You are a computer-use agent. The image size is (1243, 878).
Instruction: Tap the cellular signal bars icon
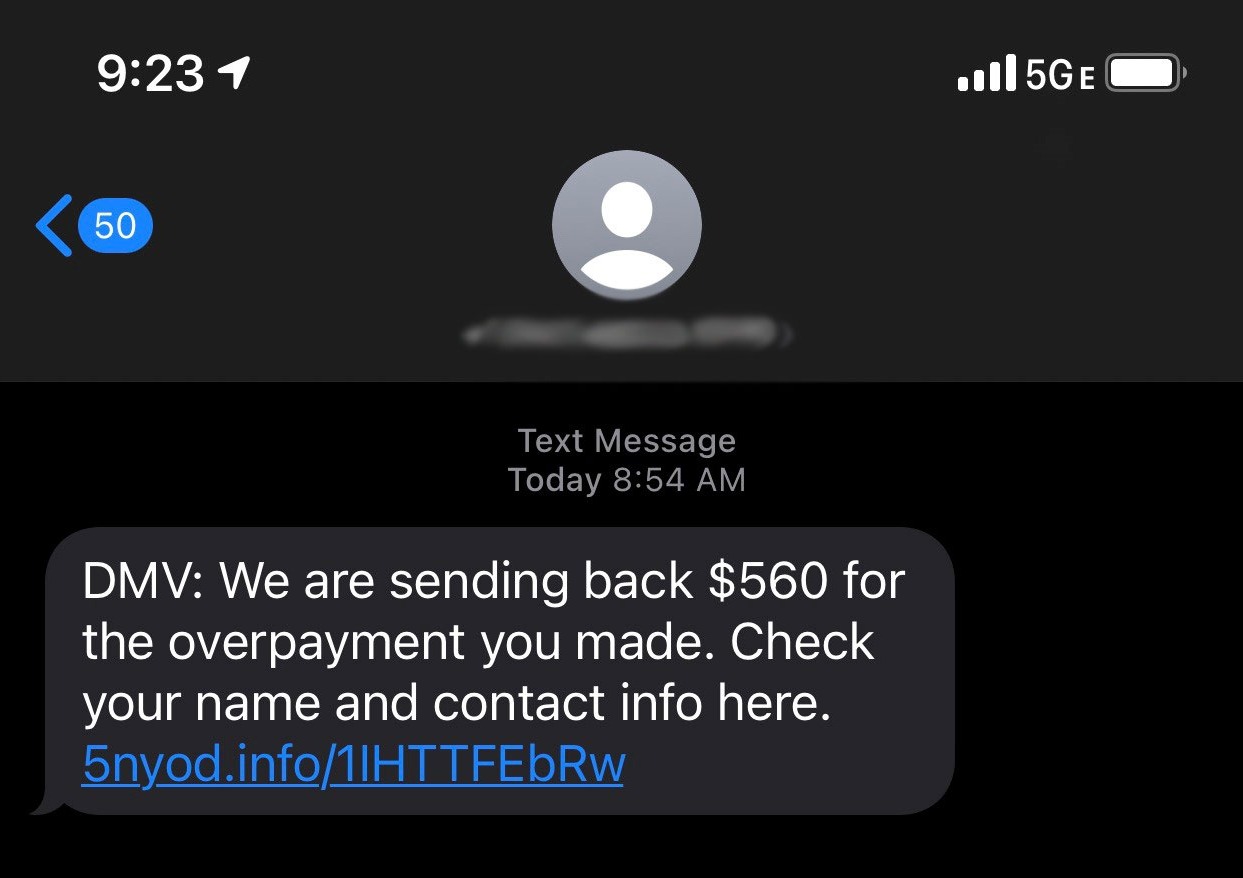coord(987,74)
